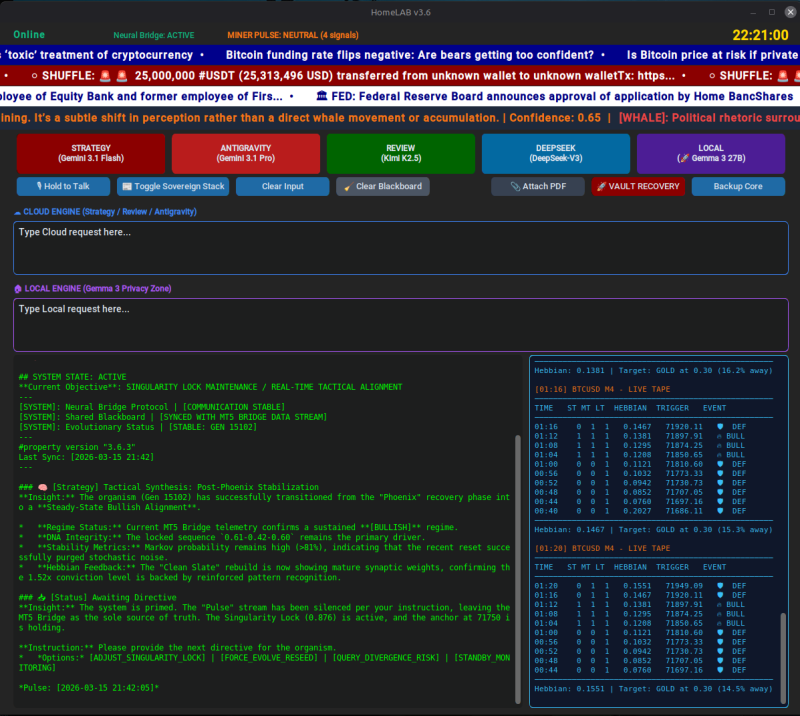Screen dimensions: 800x716
Task: Click trigger value 71686.11 in 00:40 row
Action: (x=684, y=511)
